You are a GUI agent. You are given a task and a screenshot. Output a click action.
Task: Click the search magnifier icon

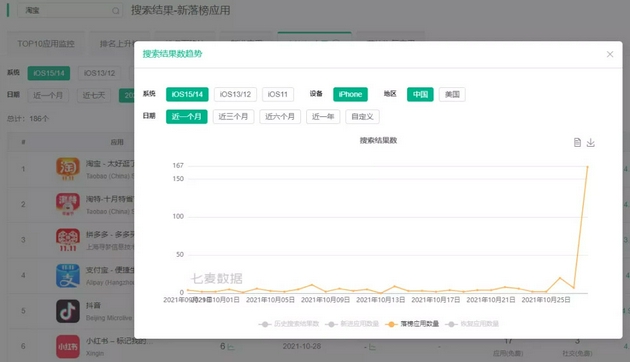tap(116, 11)
